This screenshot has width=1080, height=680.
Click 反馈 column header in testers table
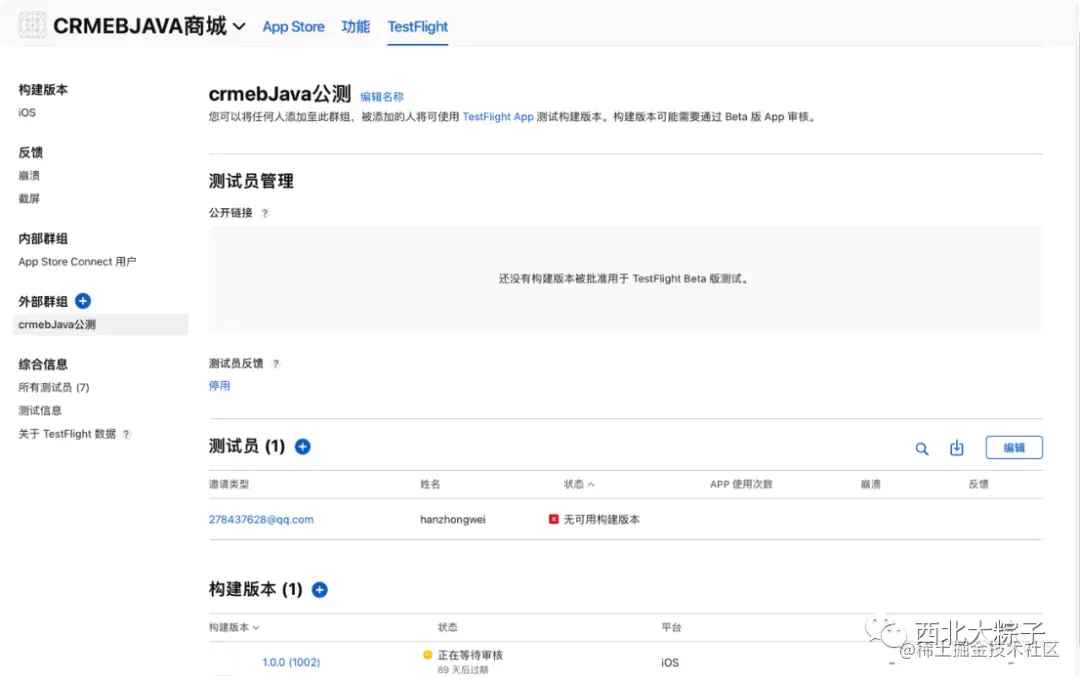point(978,484)
